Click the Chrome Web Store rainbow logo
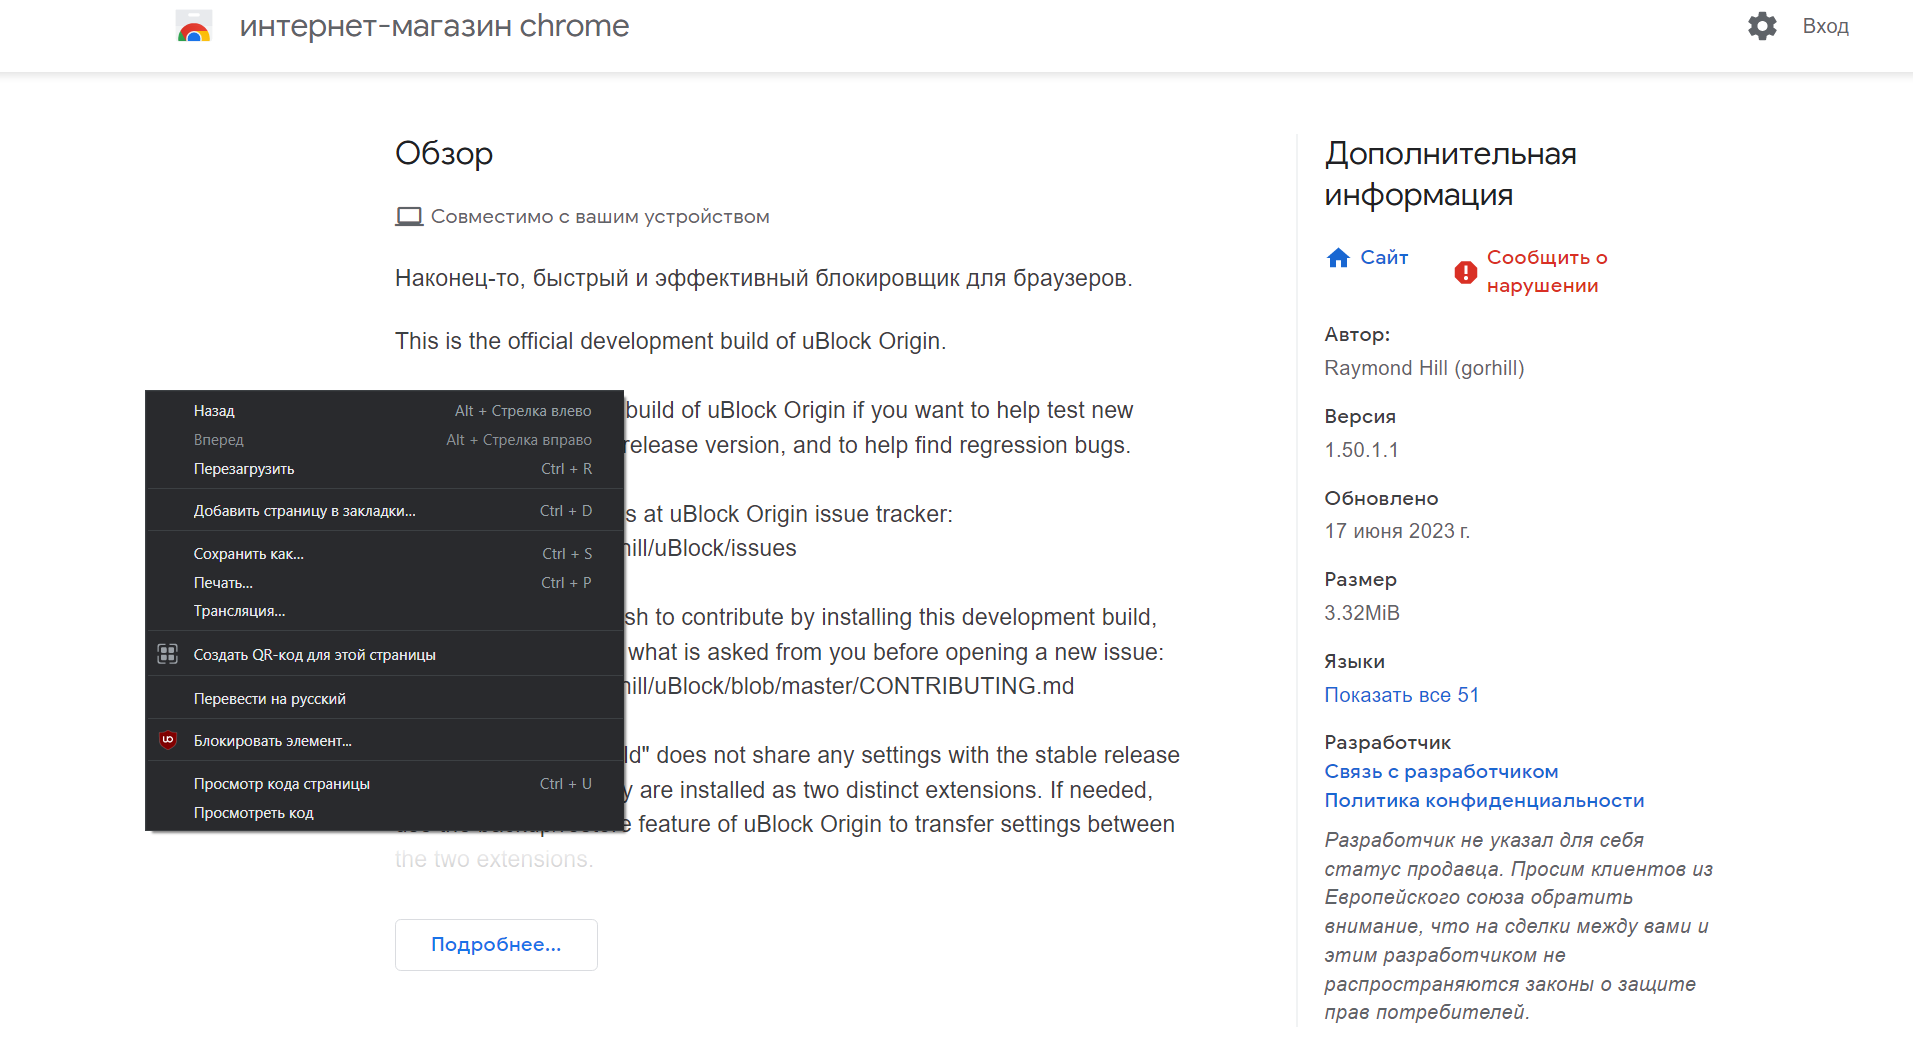Screen dimensions: 1913x1054 coord(194,26)
